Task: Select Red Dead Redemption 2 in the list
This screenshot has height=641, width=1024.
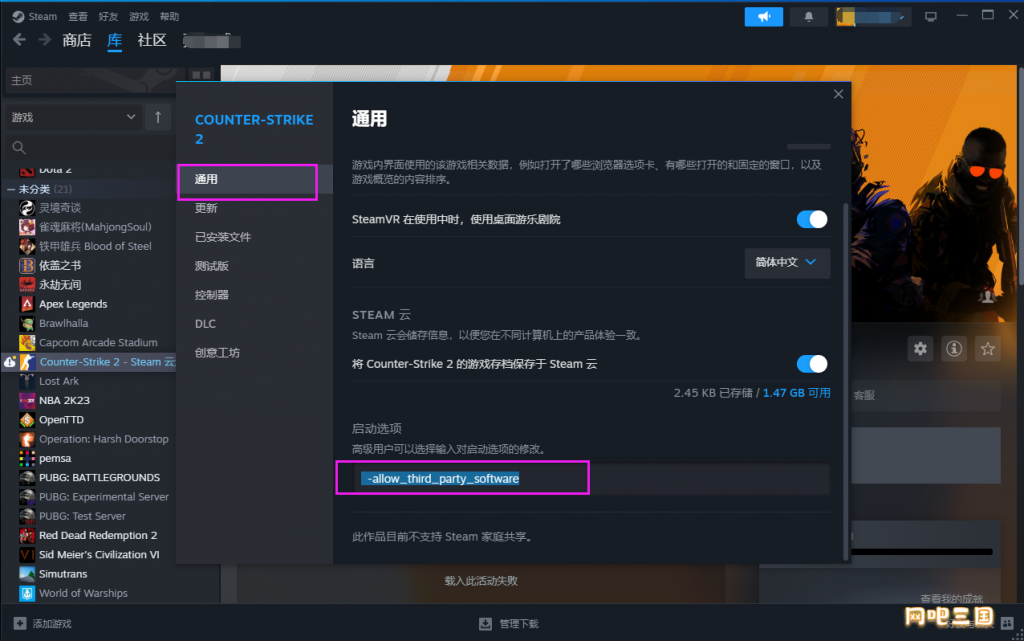Action: pyautogui.click(x=98, y=535)
